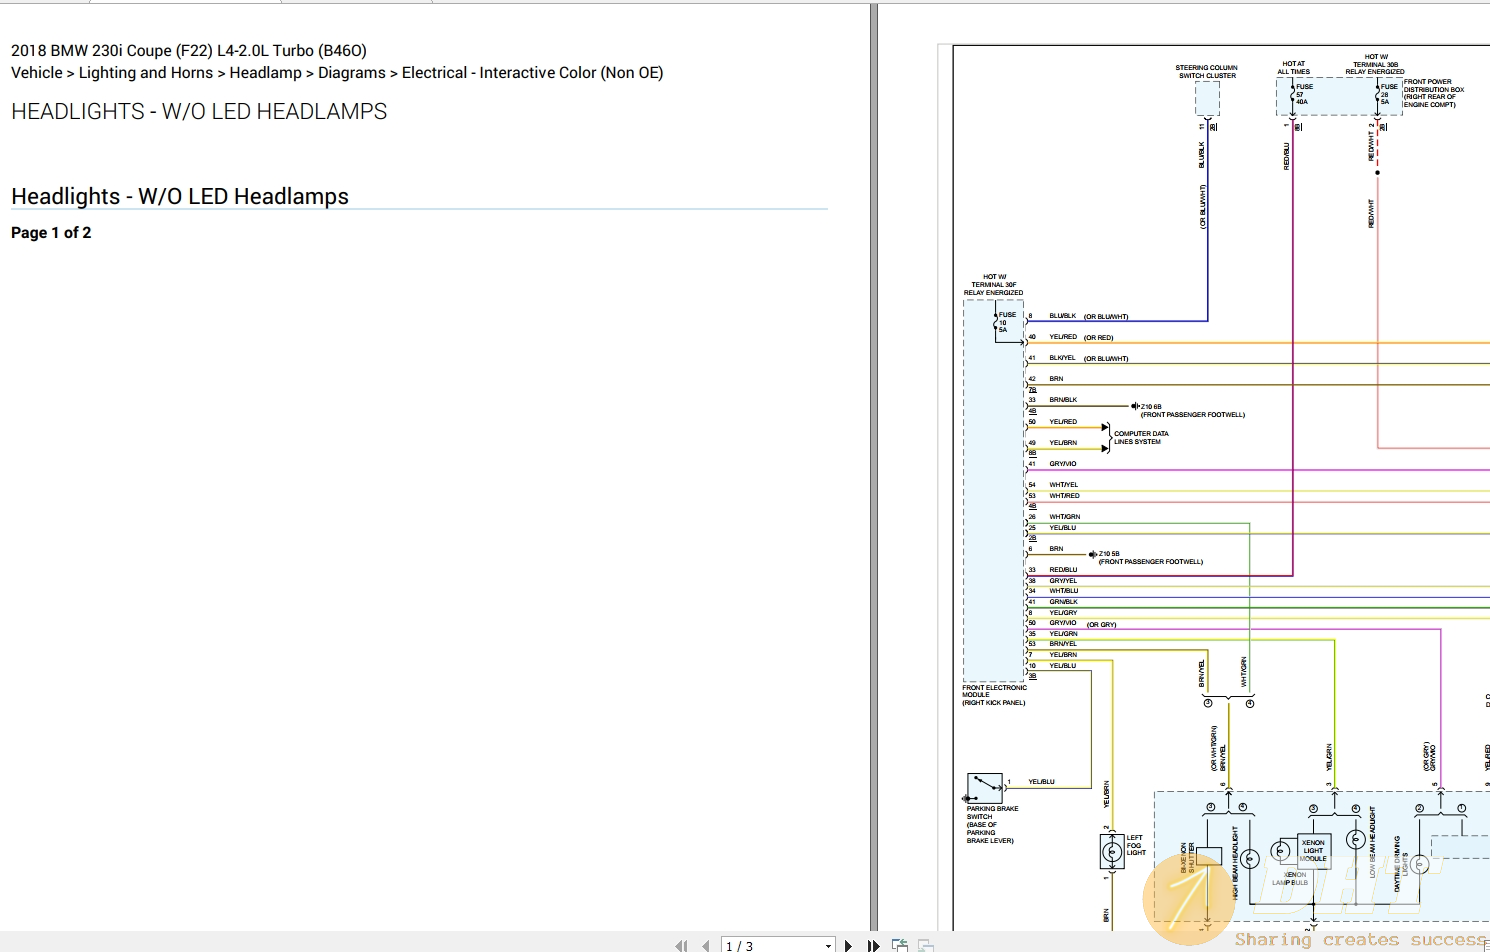Click the XENON LIGHT MODULE box
Image resolution: width=1490 pixels, height=952 pixels.
(1313, 850)
